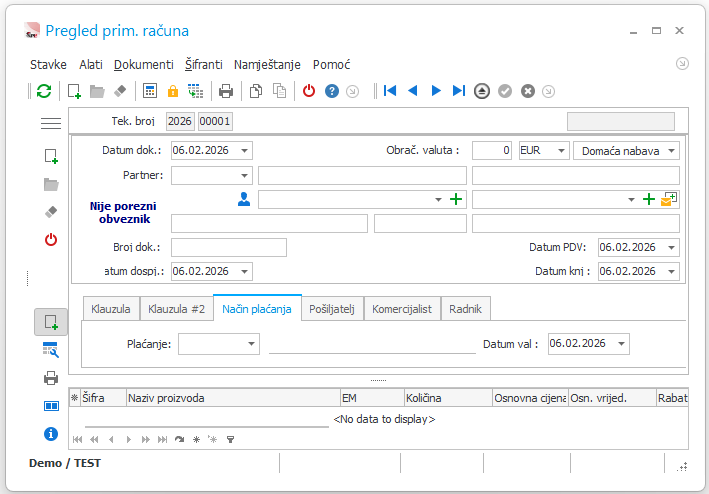Click the red power icon in toolbar
Screen dimensions: 709x494
click(x=309, y=91)
